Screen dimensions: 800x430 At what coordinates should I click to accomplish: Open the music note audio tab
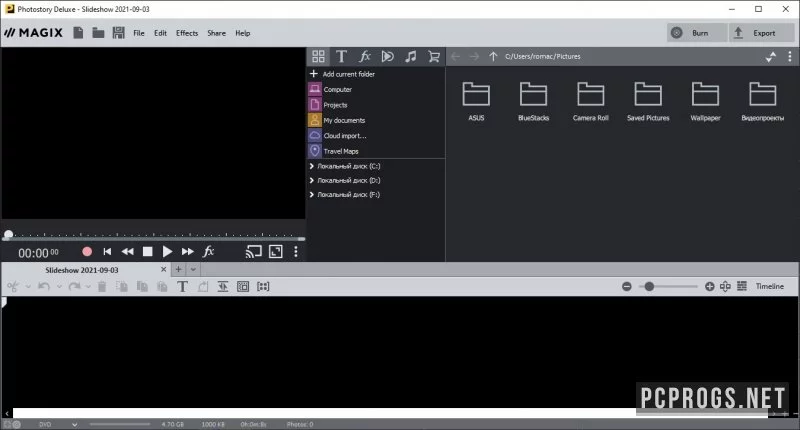pos(410,56)
